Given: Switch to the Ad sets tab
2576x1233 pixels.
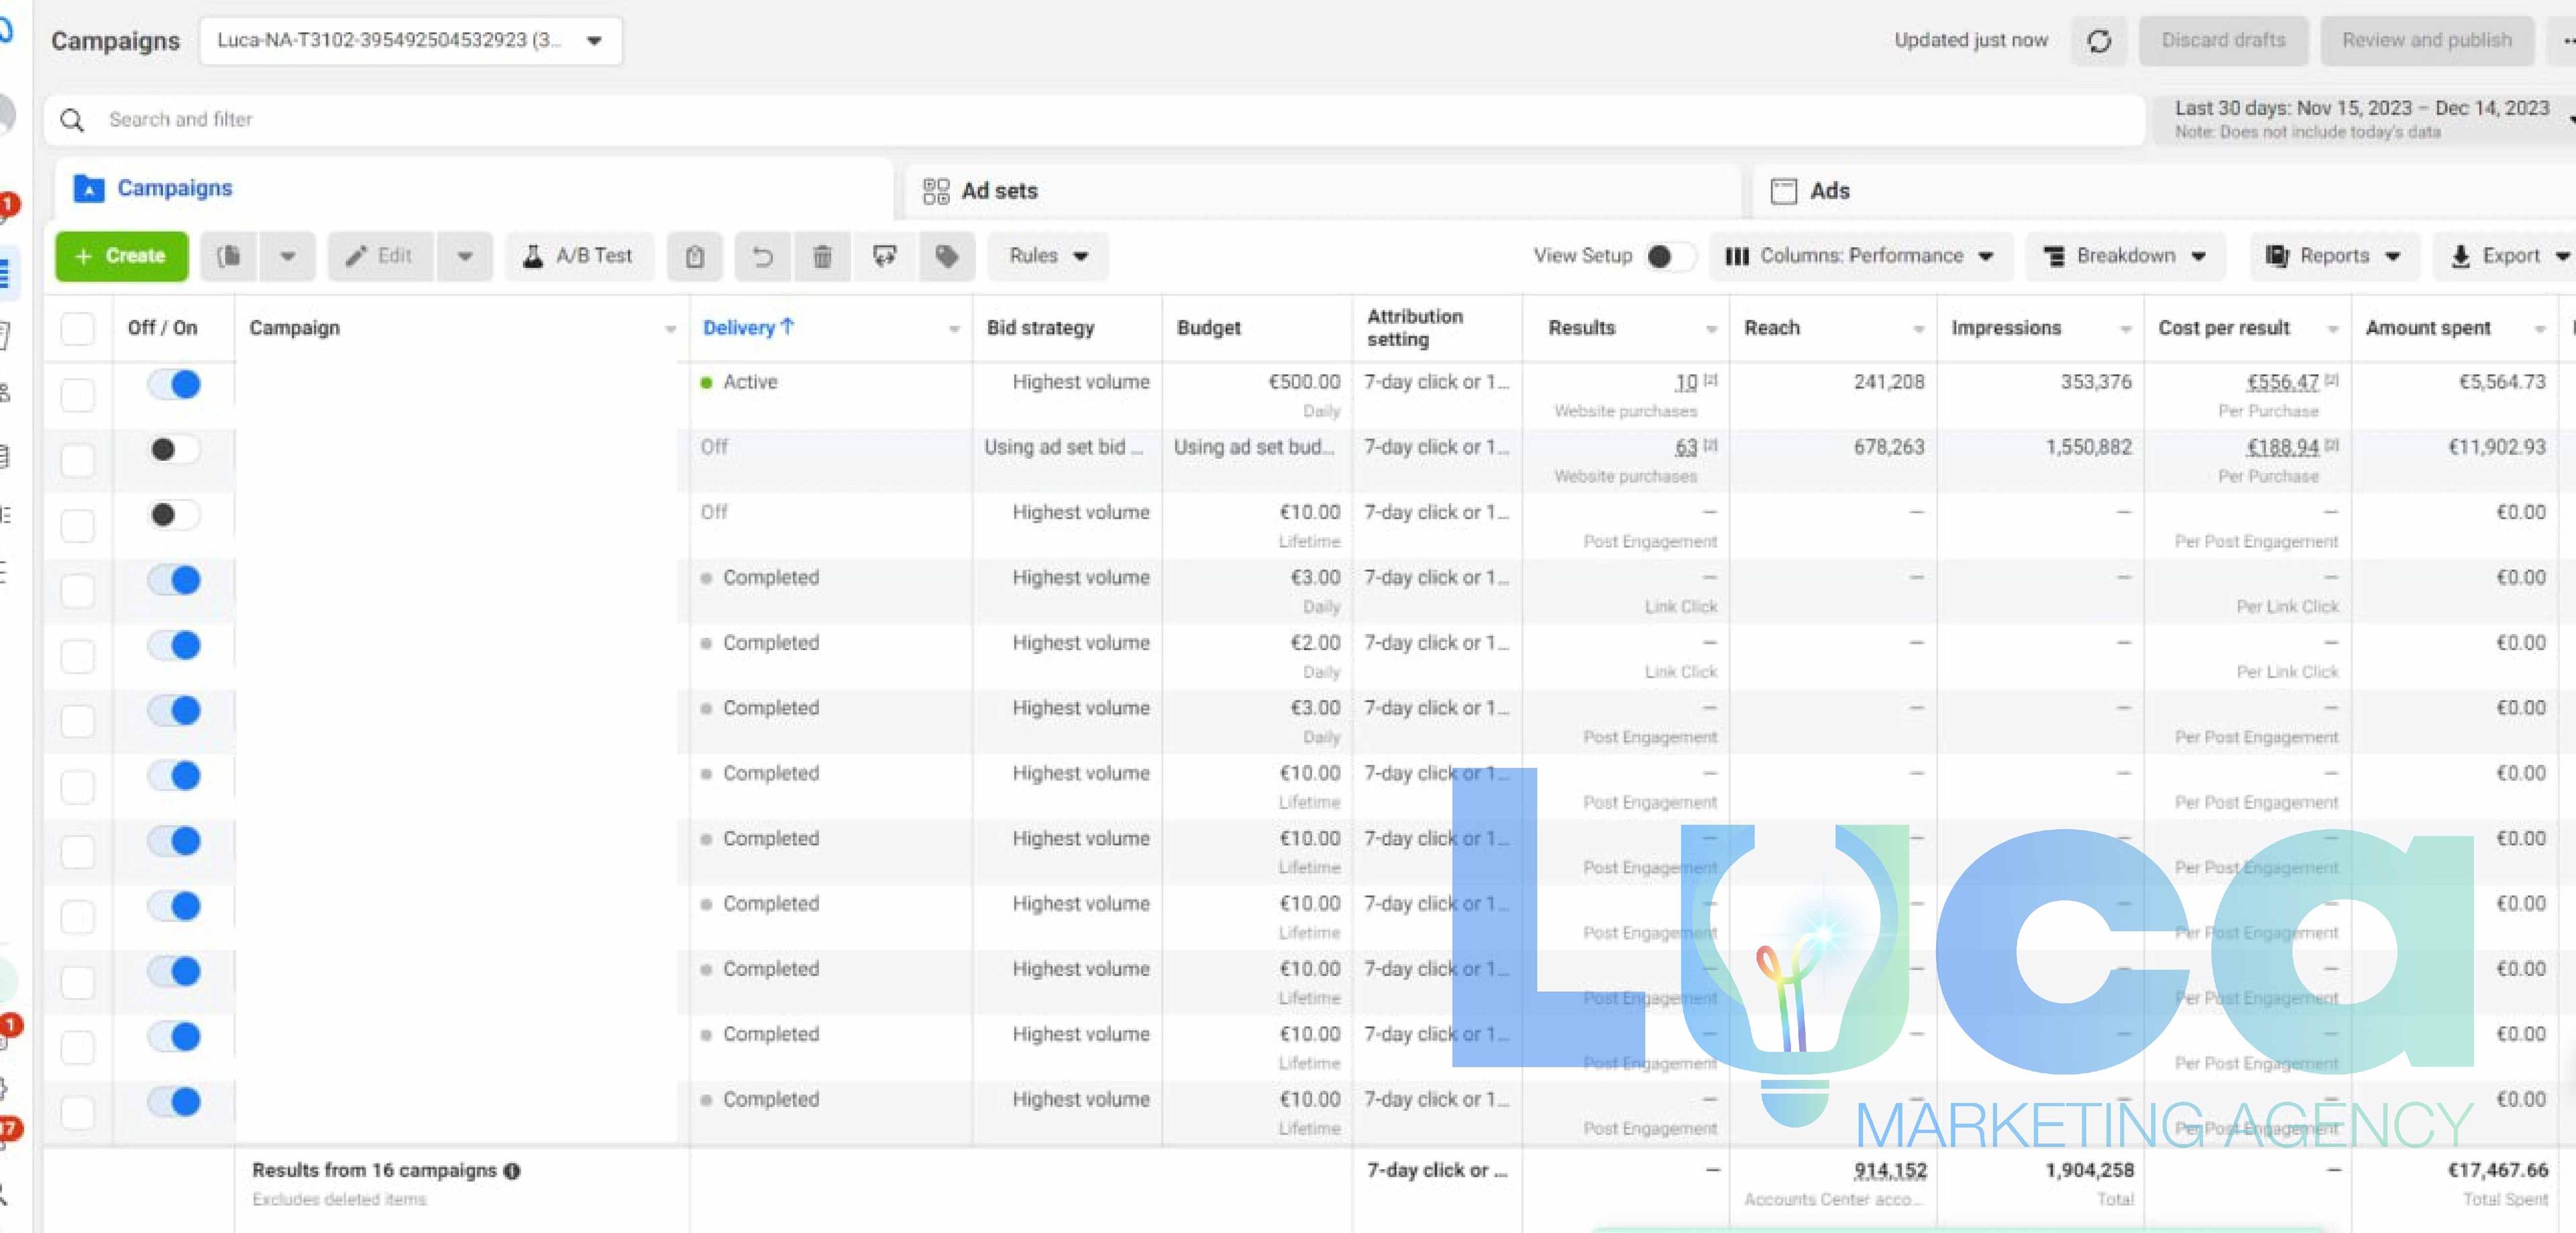Looking at the screenshot, I should [1323, 191].
